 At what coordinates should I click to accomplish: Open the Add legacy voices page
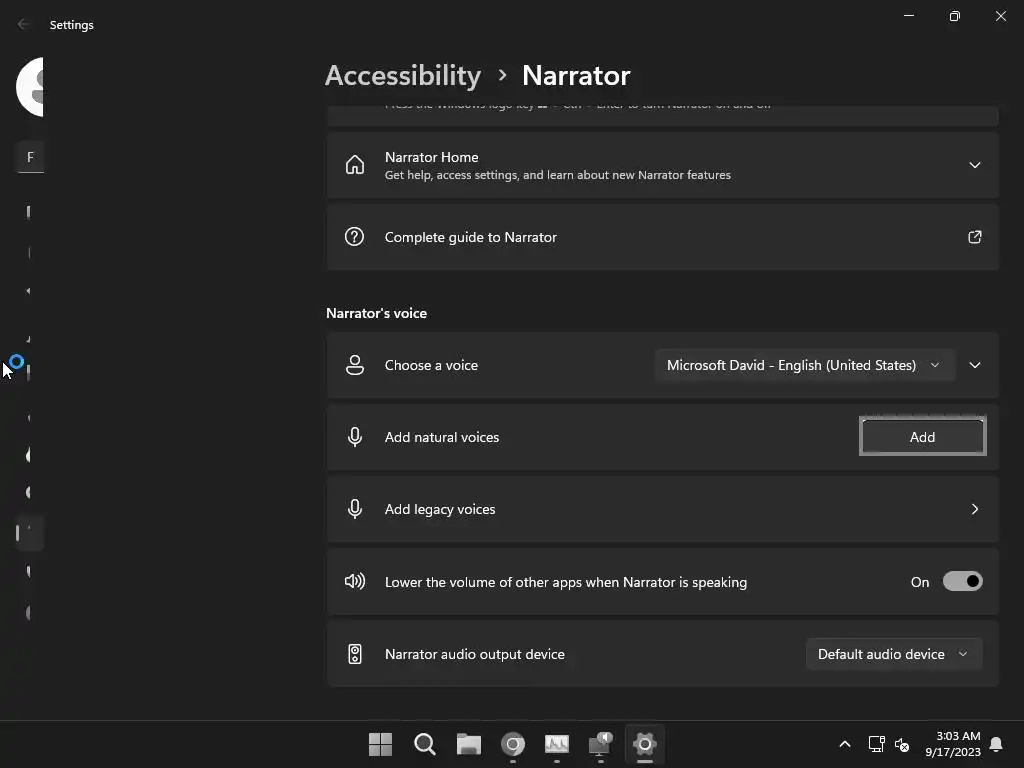click(662, 509)
